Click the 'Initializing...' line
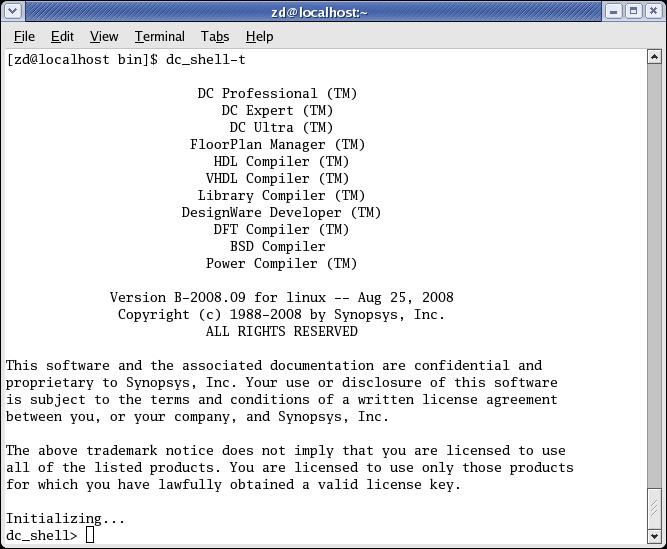667x549 pixels. click(x=65, y=519)
